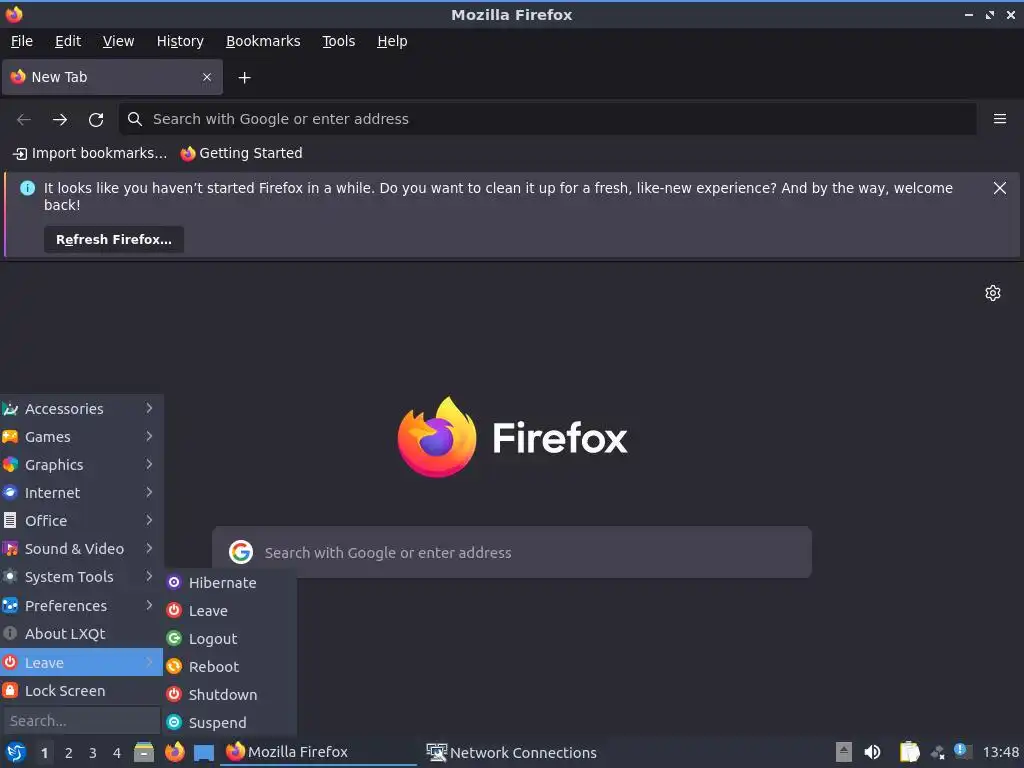Select the New Tab tab
This screenshot has height=768, width=1024.
pyautogui.click(x=112, y=77)
